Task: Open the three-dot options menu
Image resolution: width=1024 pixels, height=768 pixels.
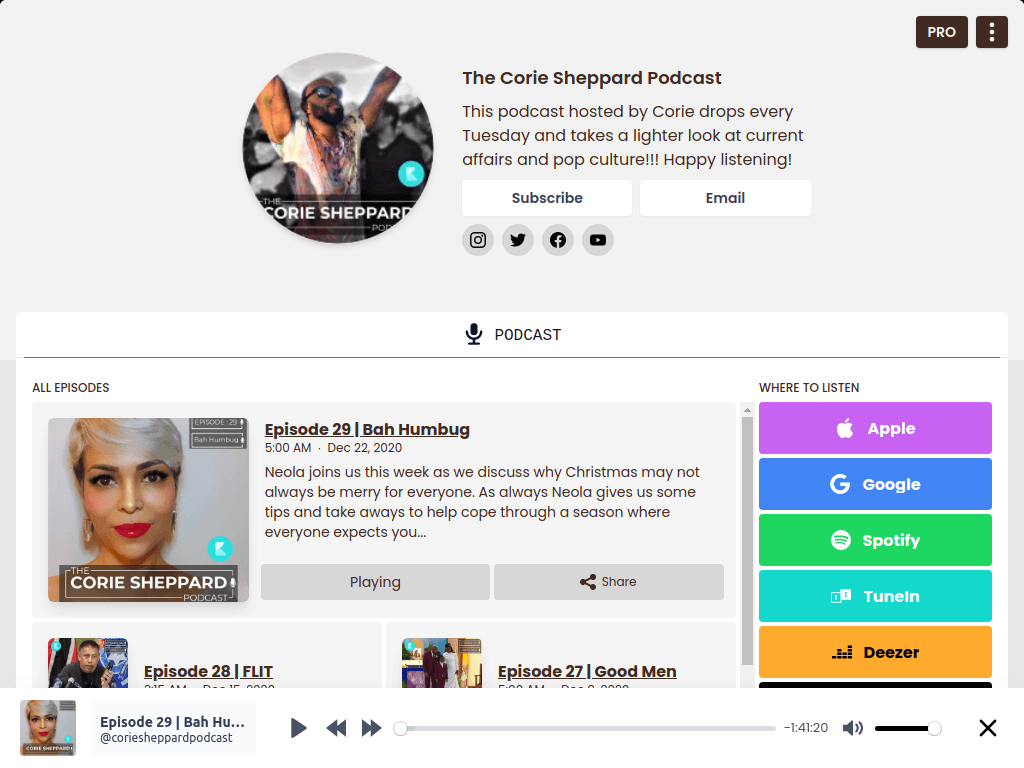Action: (991, 32)
